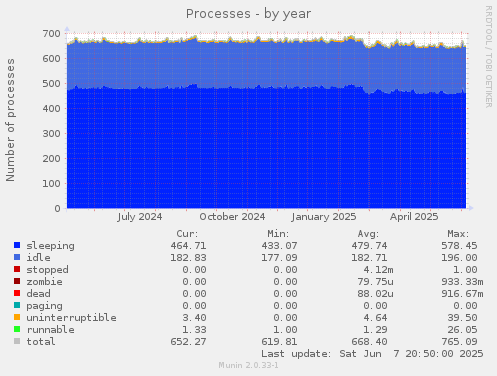The width and height of the screenshot is (497, 376).
Task: Click runnable maximum value 26.05
Action: [462, 330]
